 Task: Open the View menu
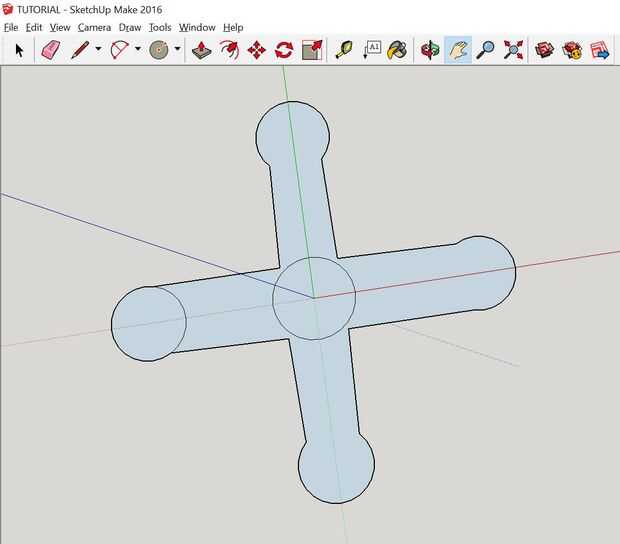pyautogui.click(x=60, y=27)
